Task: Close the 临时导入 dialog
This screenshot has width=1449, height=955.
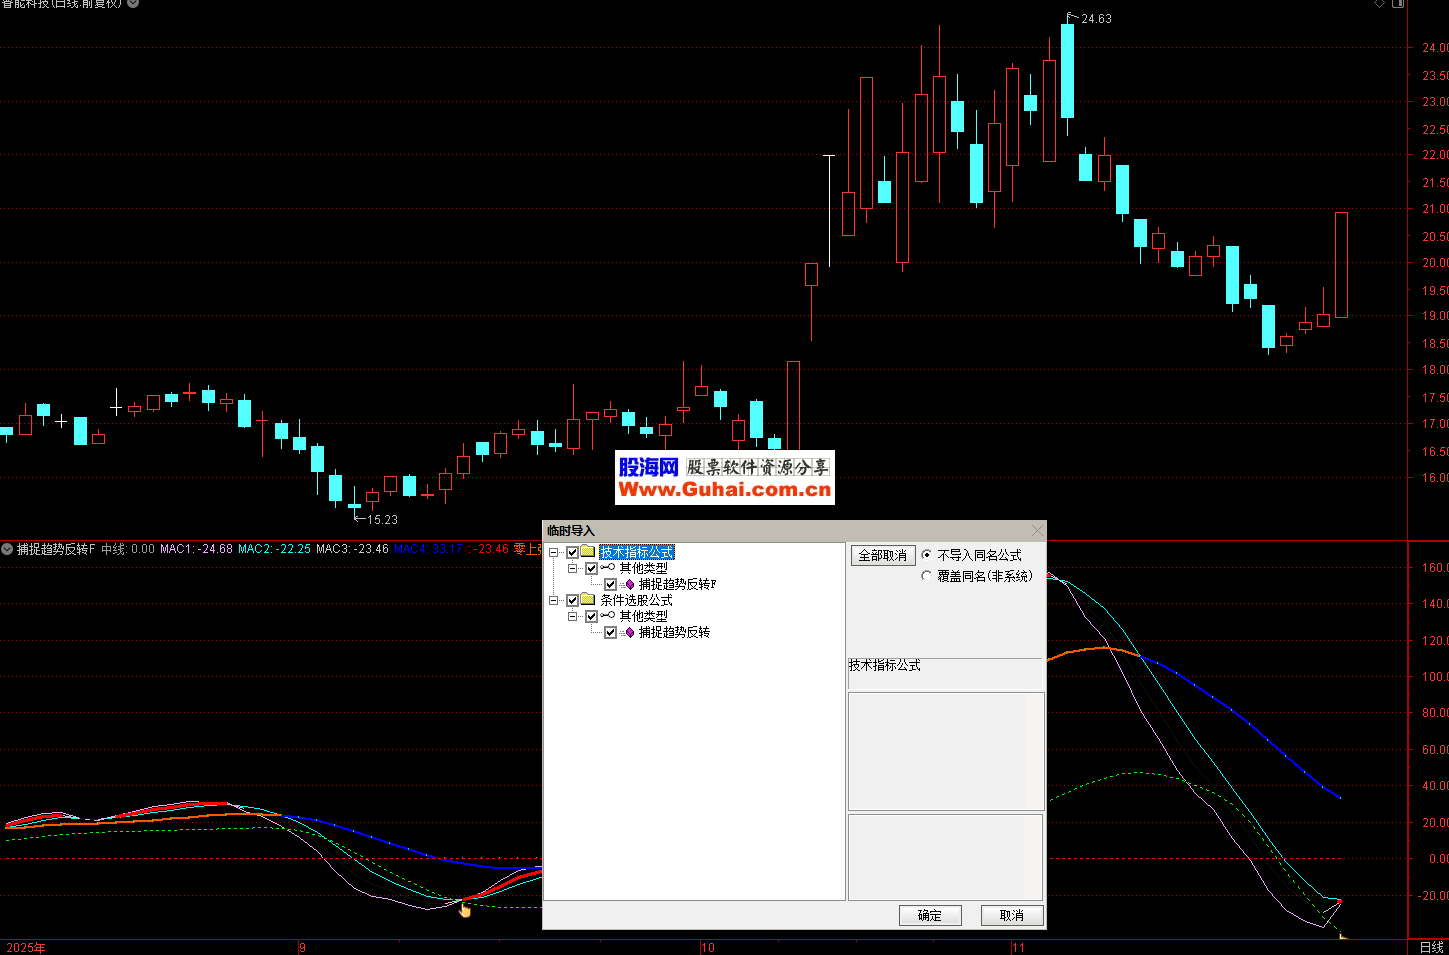Action: tap(1037, 530)
